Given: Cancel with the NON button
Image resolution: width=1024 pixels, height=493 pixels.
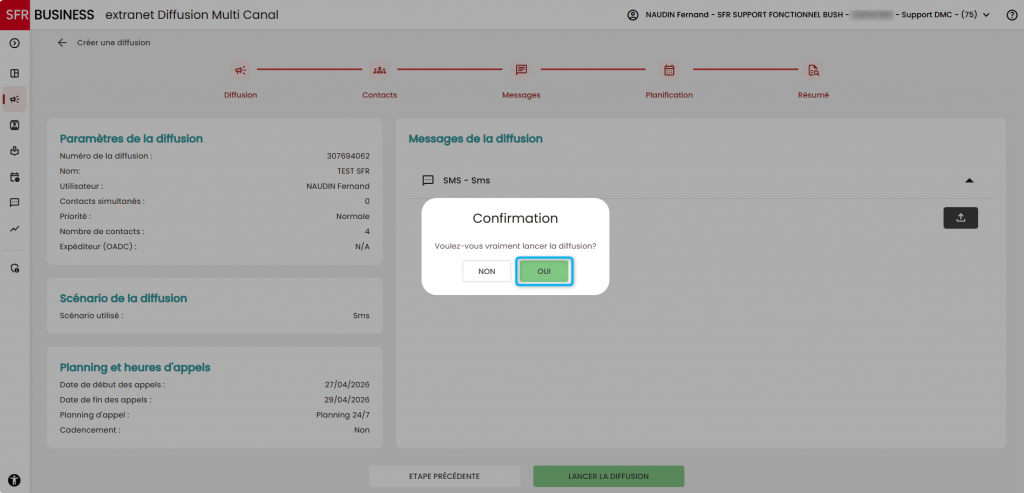Looking at the screenshot, I should click(487, 271).
